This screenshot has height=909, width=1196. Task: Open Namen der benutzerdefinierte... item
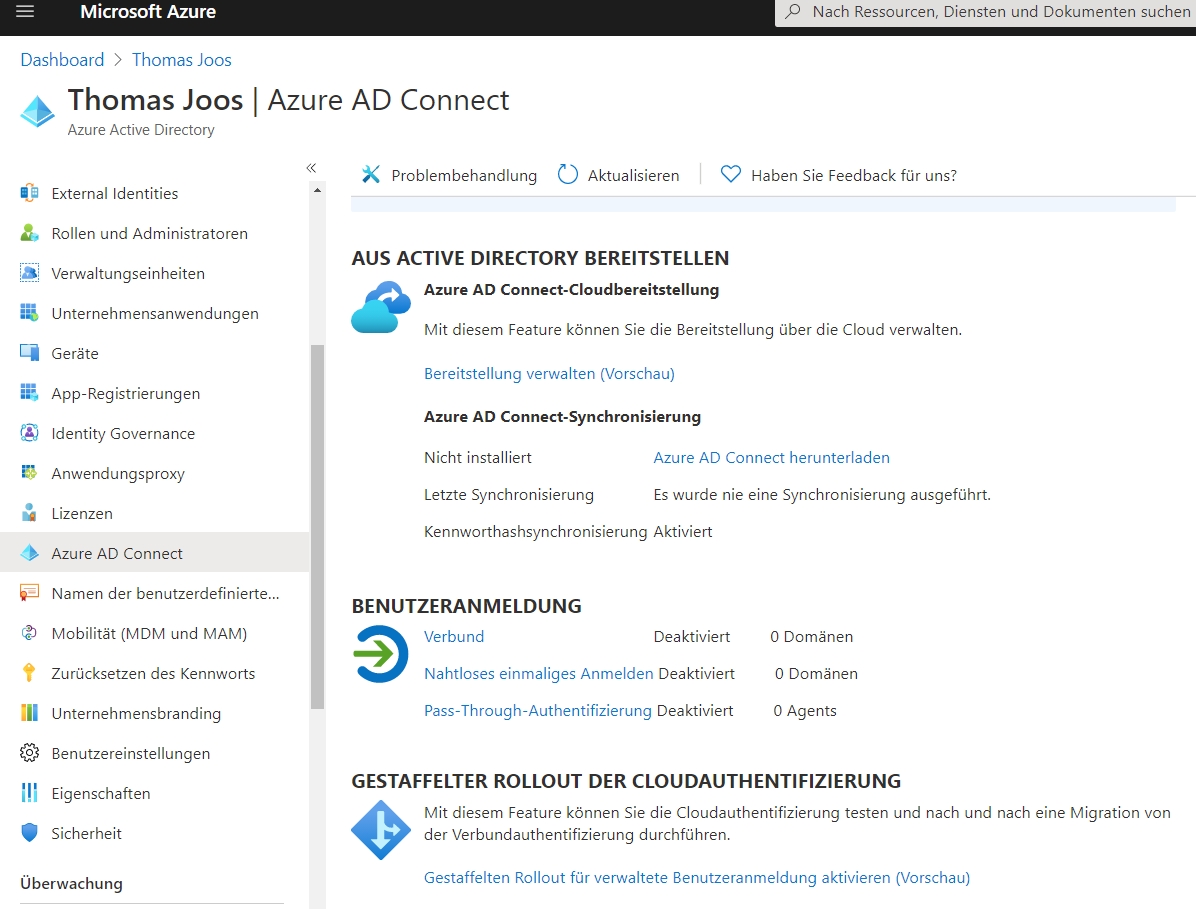click(166, 593)
